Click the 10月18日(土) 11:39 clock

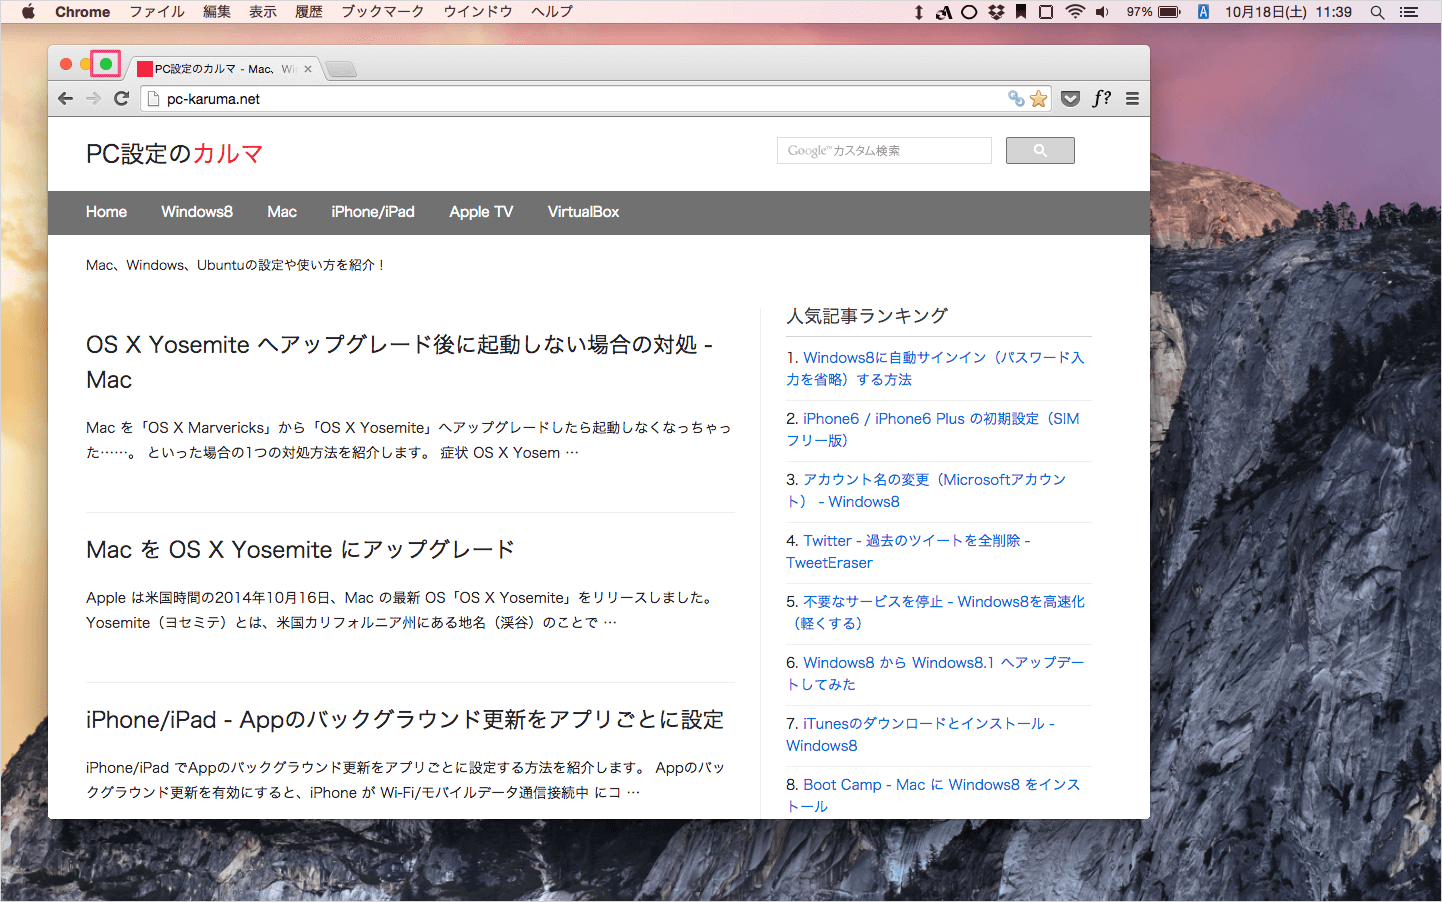click(1288, 12)
